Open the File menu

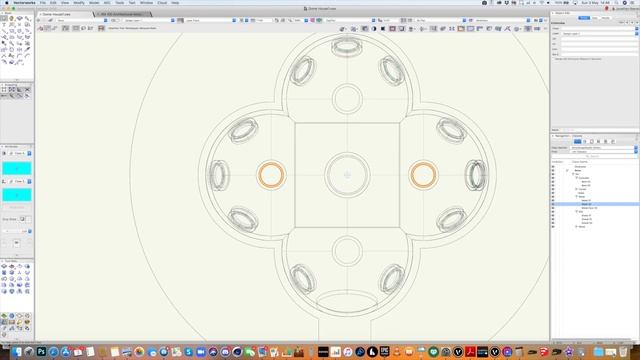[x=43, y=3]
